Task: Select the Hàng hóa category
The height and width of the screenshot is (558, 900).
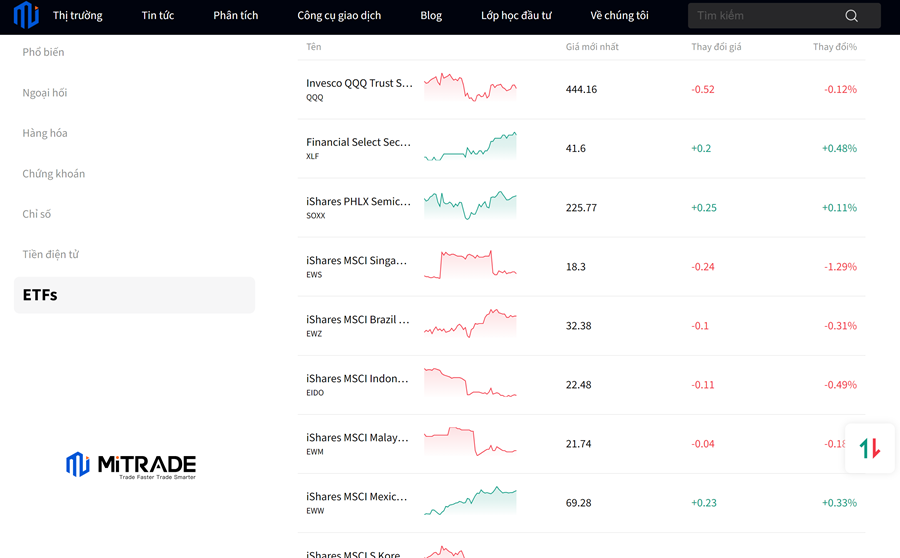Action: (x=45, y=133)
